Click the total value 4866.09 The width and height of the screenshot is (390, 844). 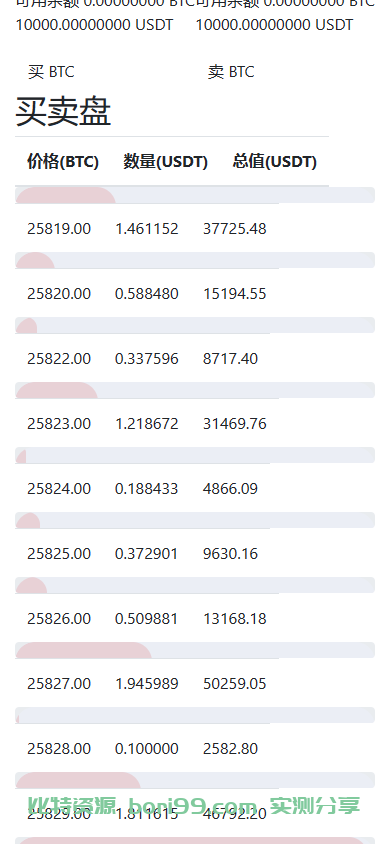[x=230, y=489]
